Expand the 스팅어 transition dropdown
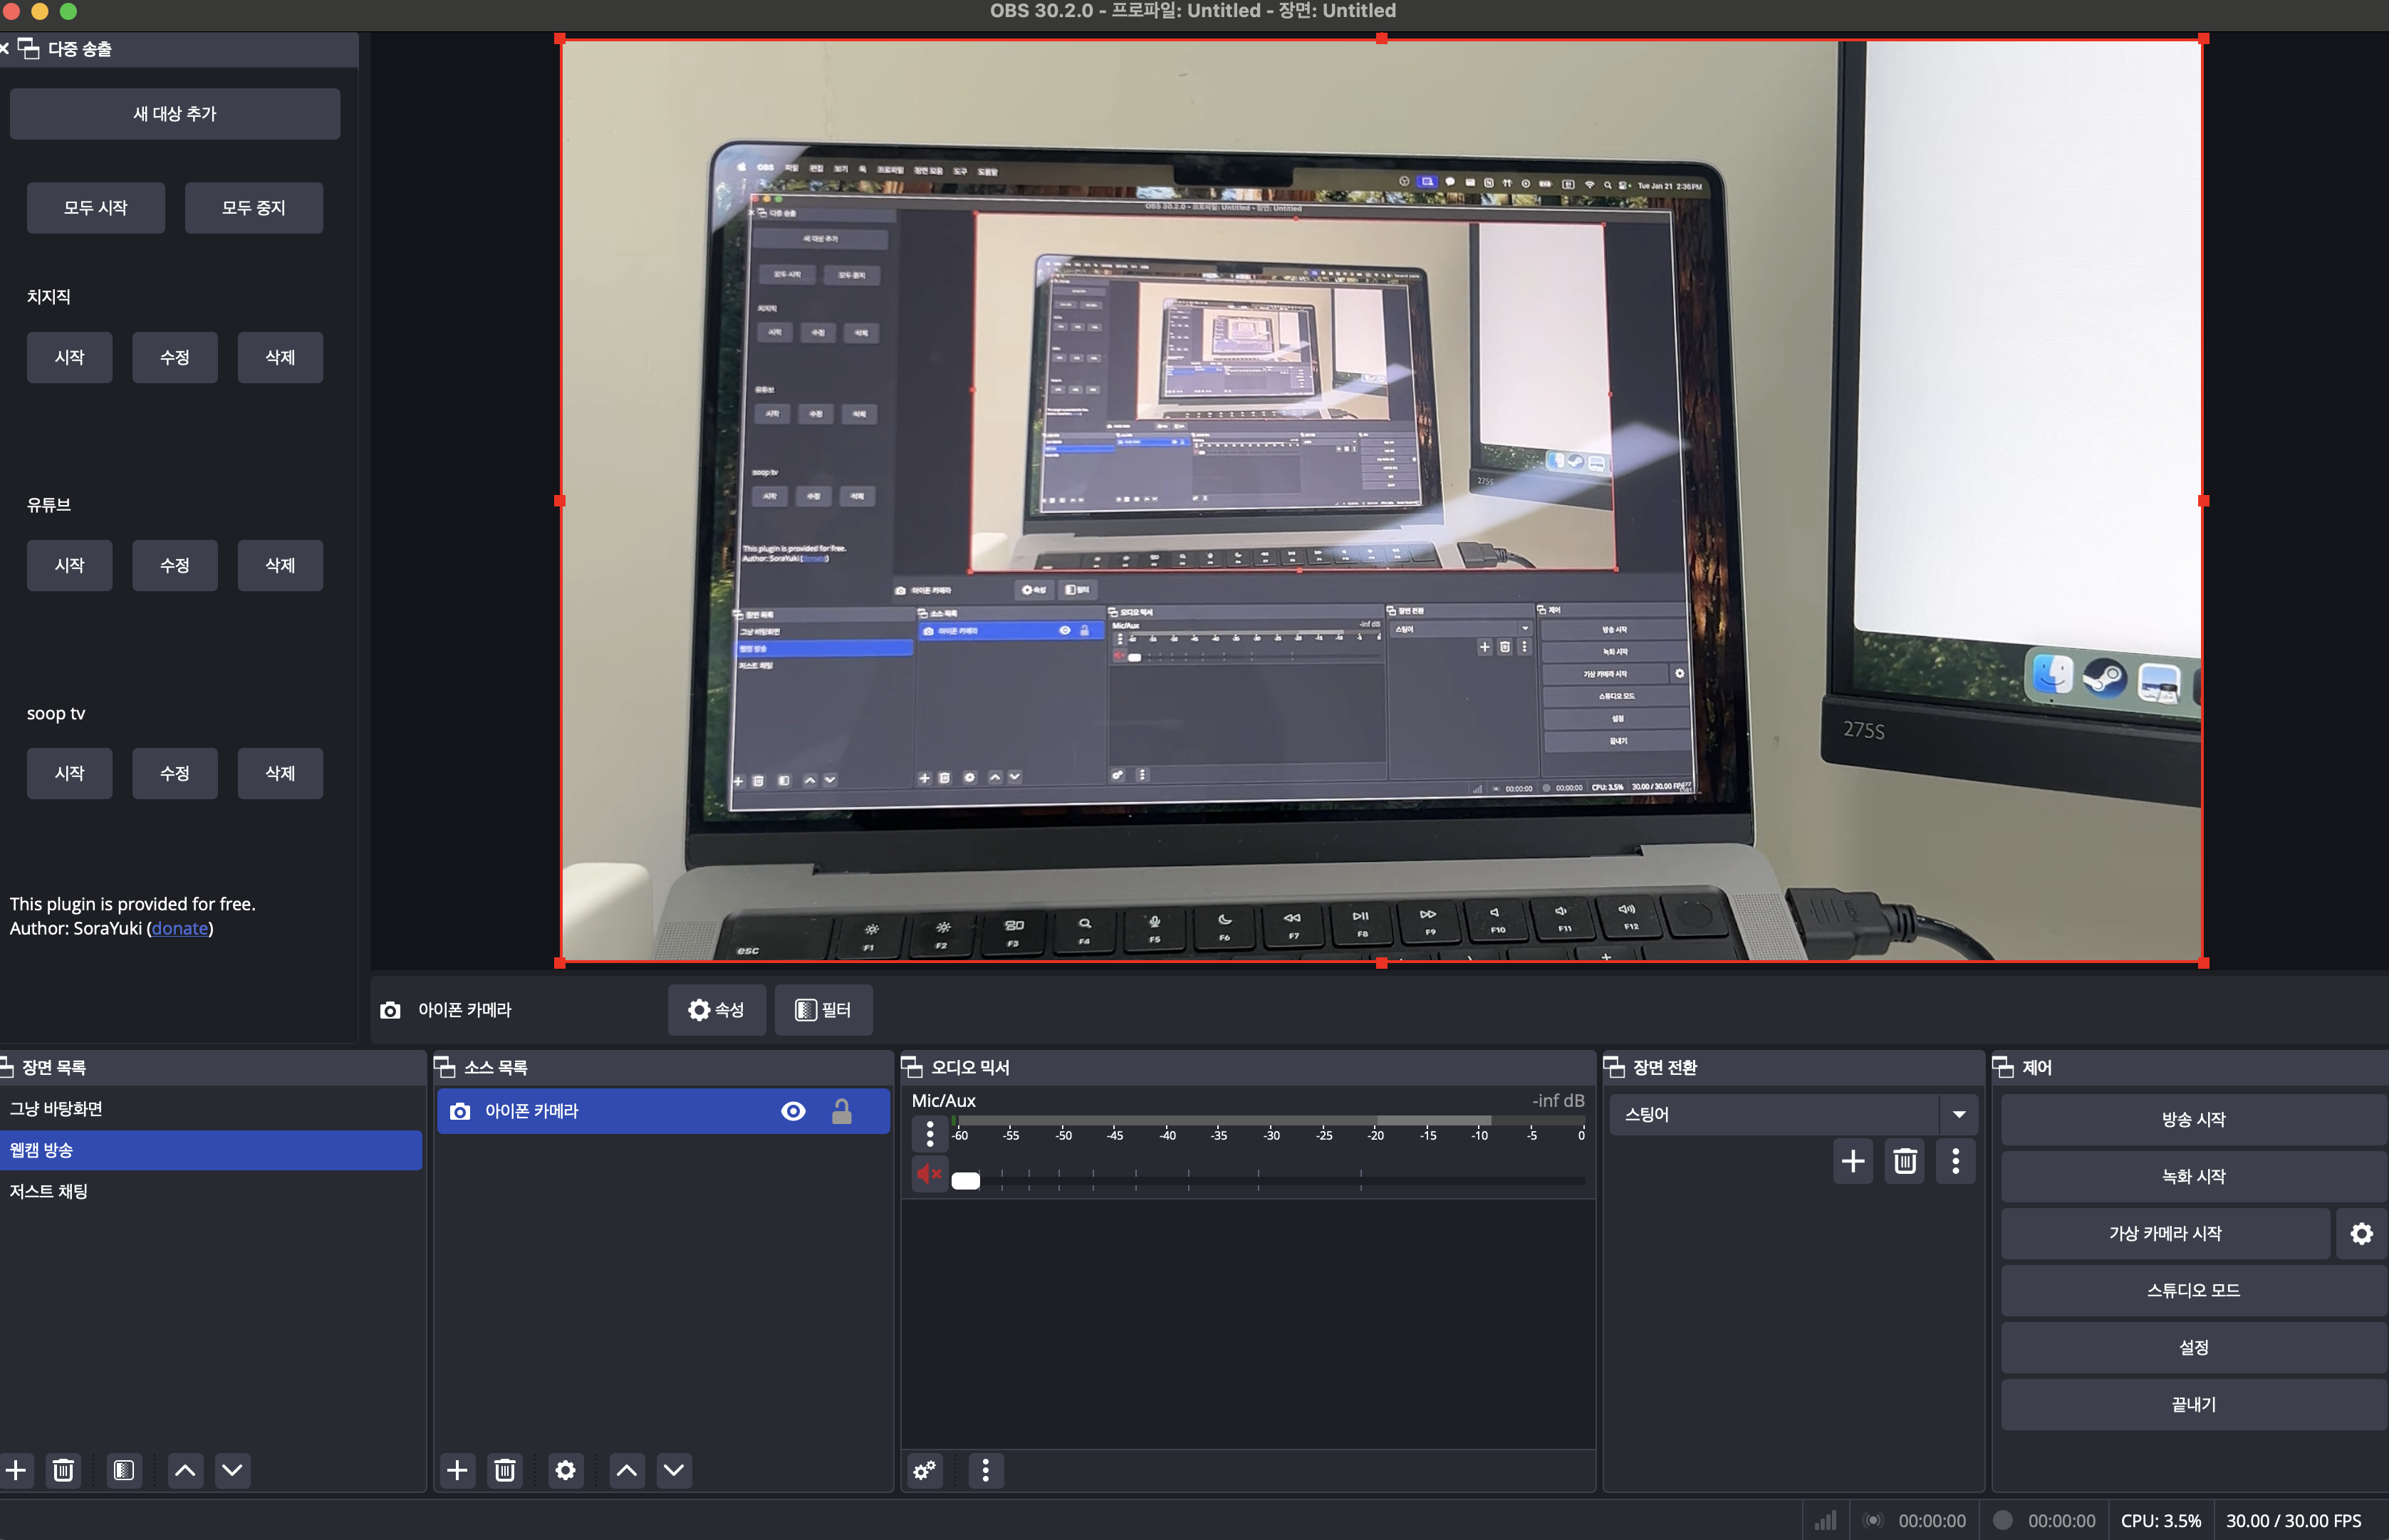The image size is (2389, 1540). (1958, 1114)
